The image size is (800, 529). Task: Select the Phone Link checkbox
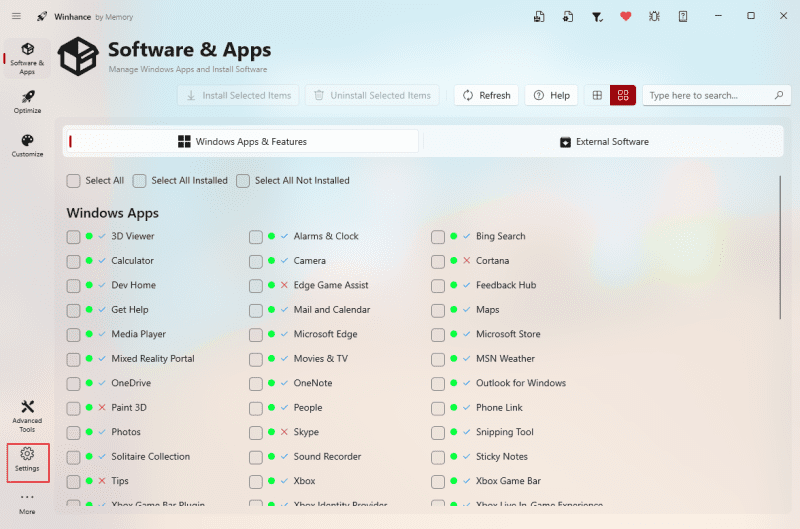[x=438, y=408]
